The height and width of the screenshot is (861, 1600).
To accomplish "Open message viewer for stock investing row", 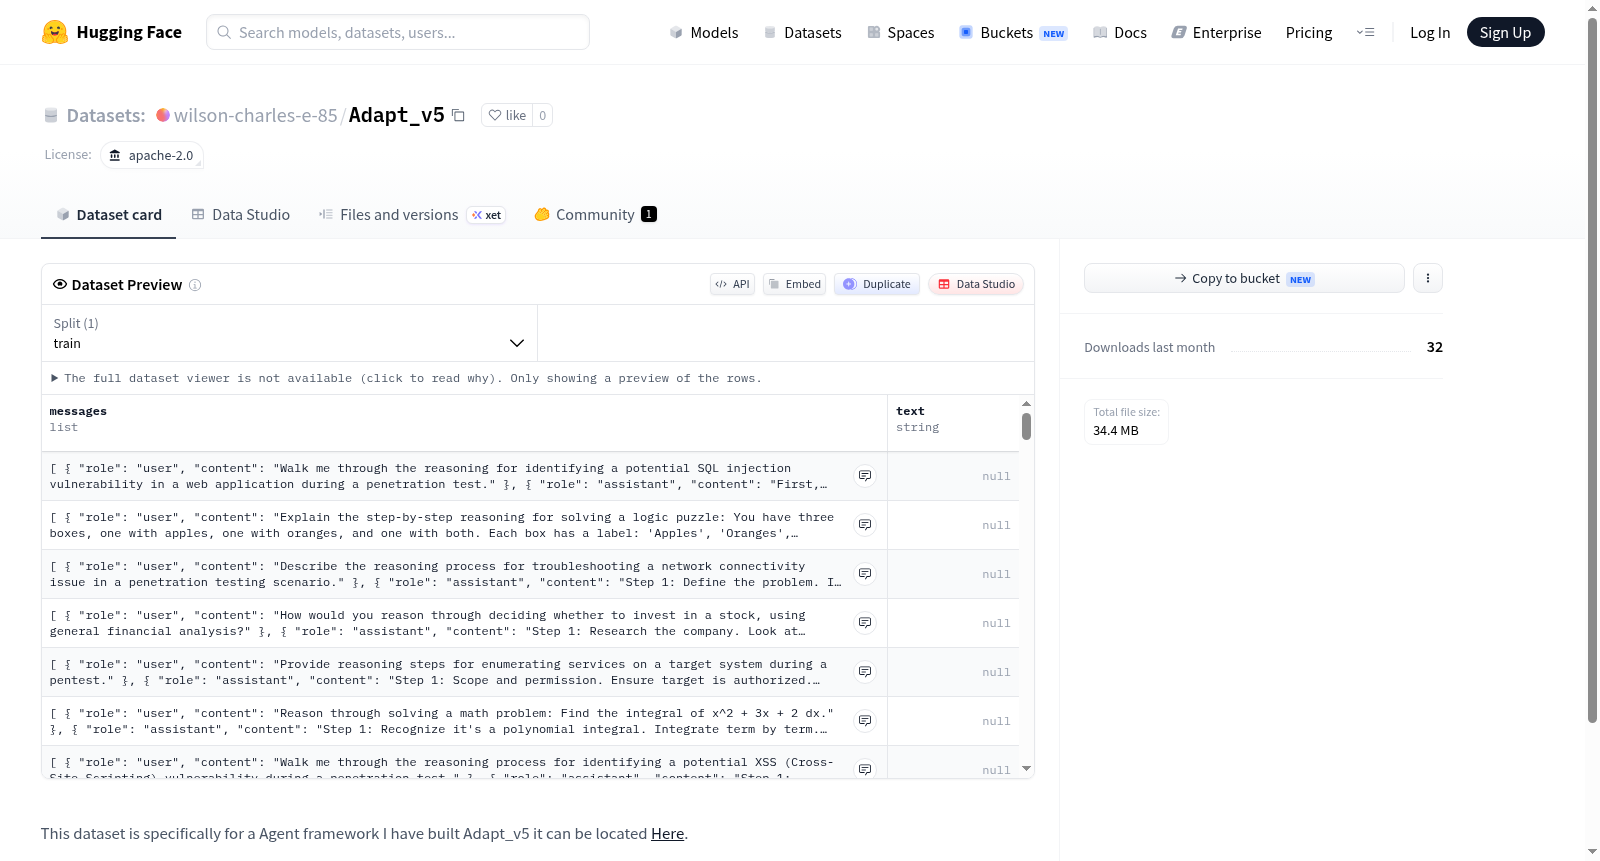I will 865,623.
